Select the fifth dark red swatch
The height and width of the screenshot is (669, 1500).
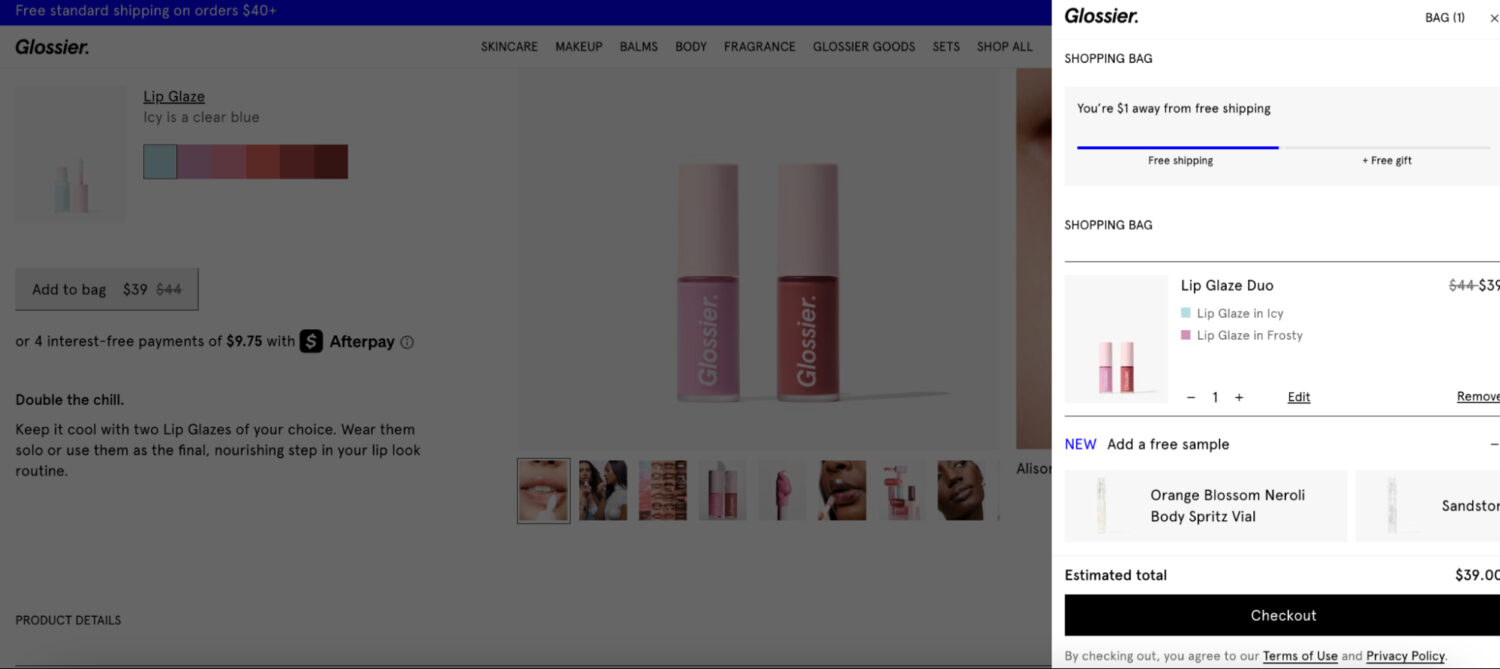[297, 162]
